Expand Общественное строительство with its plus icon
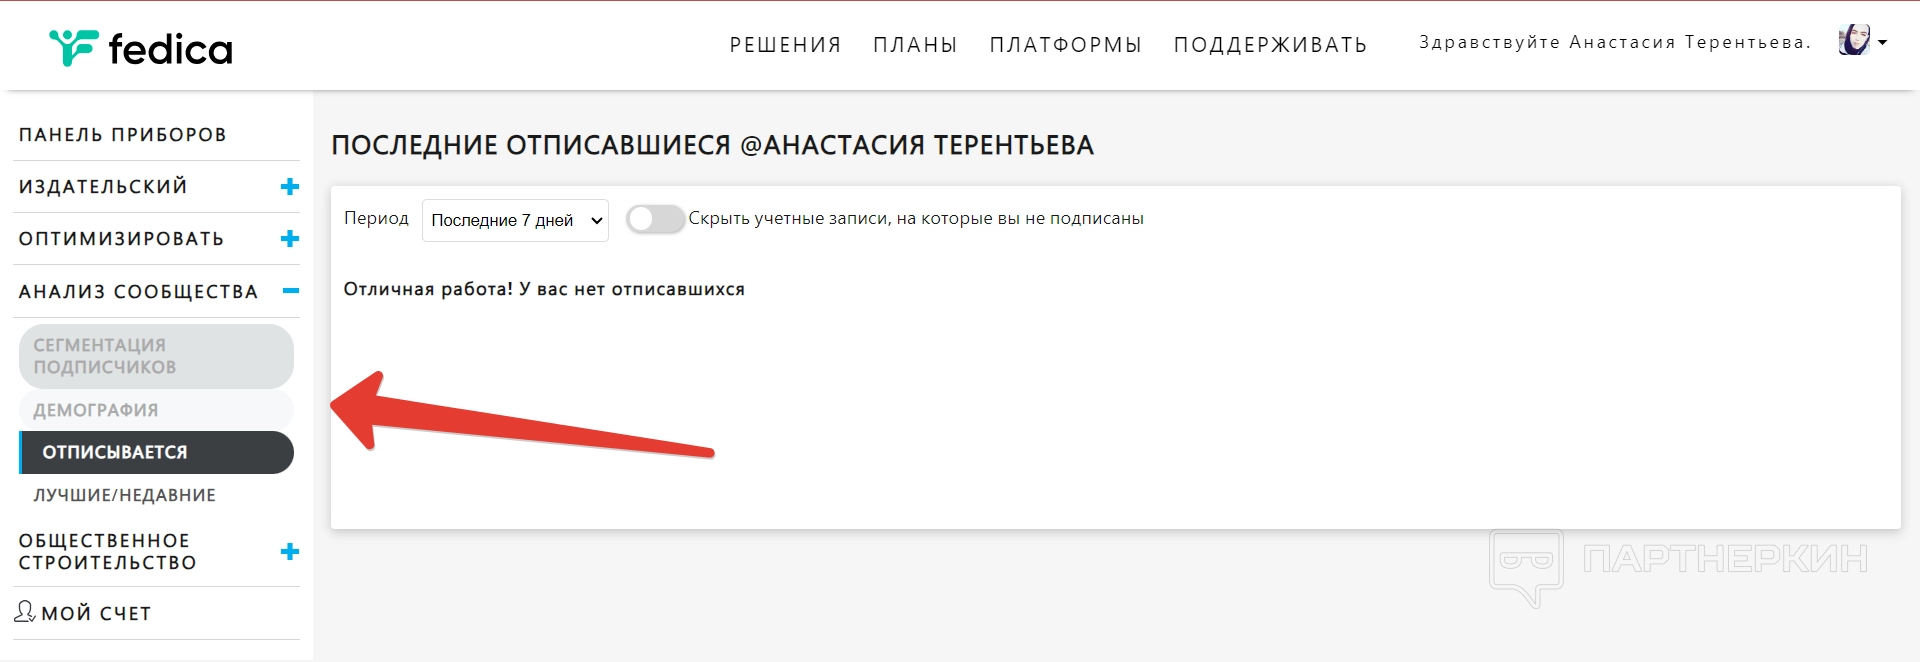The height and width of the screenshot is (662, 1920). pos(290,552)
